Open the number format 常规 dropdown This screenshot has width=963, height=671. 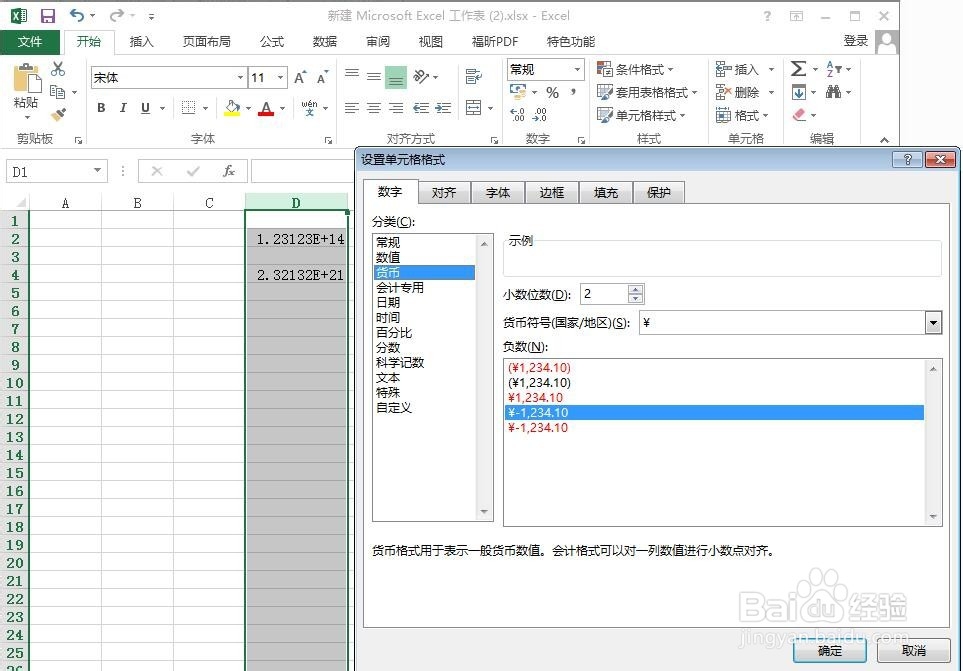tap(577, 69)
